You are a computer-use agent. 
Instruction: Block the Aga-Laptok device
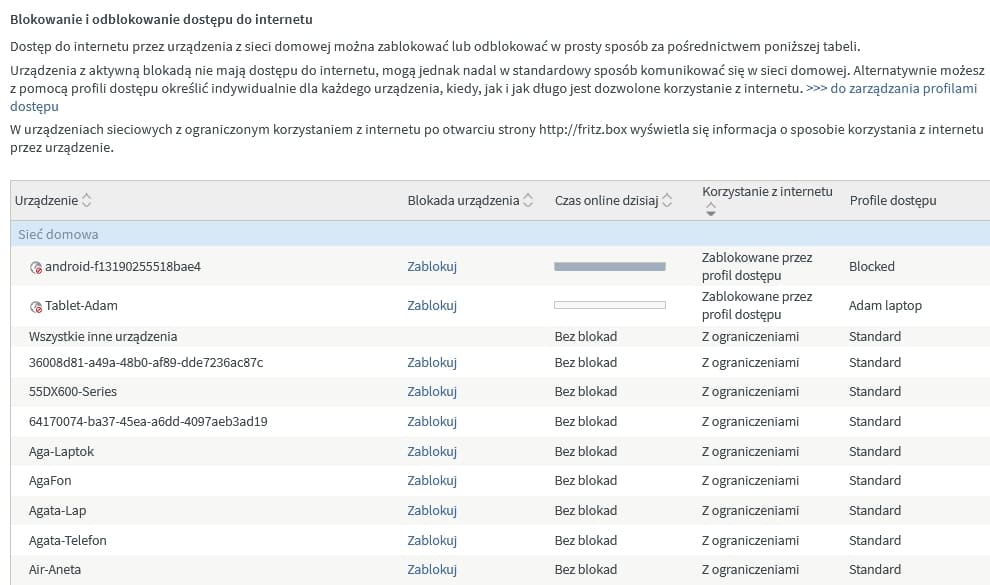tap(431, 451)
